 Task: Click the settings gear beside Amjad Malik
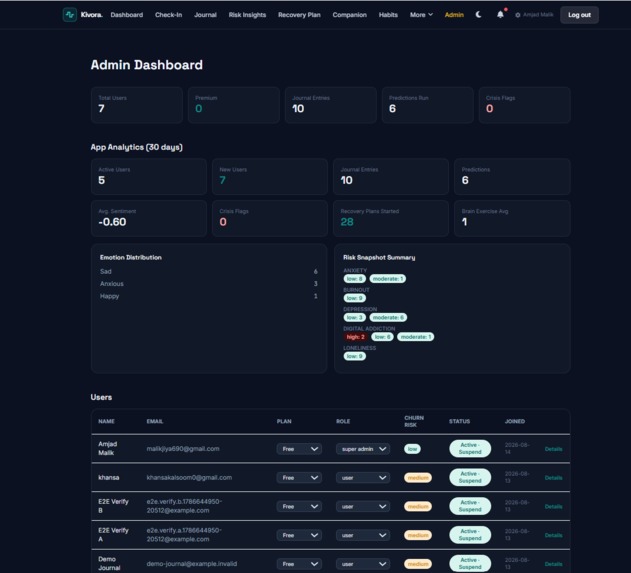(518, 15)
